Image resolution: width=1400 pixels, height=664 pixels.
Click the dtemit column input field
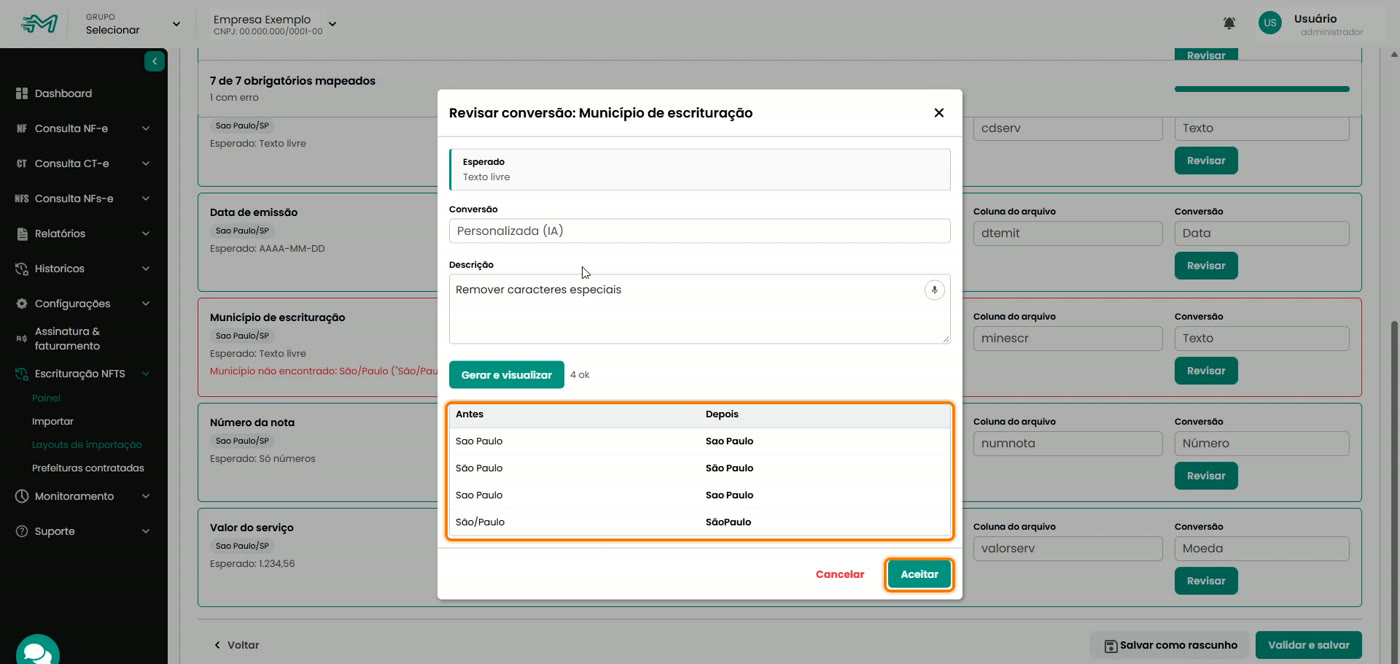1067,233
